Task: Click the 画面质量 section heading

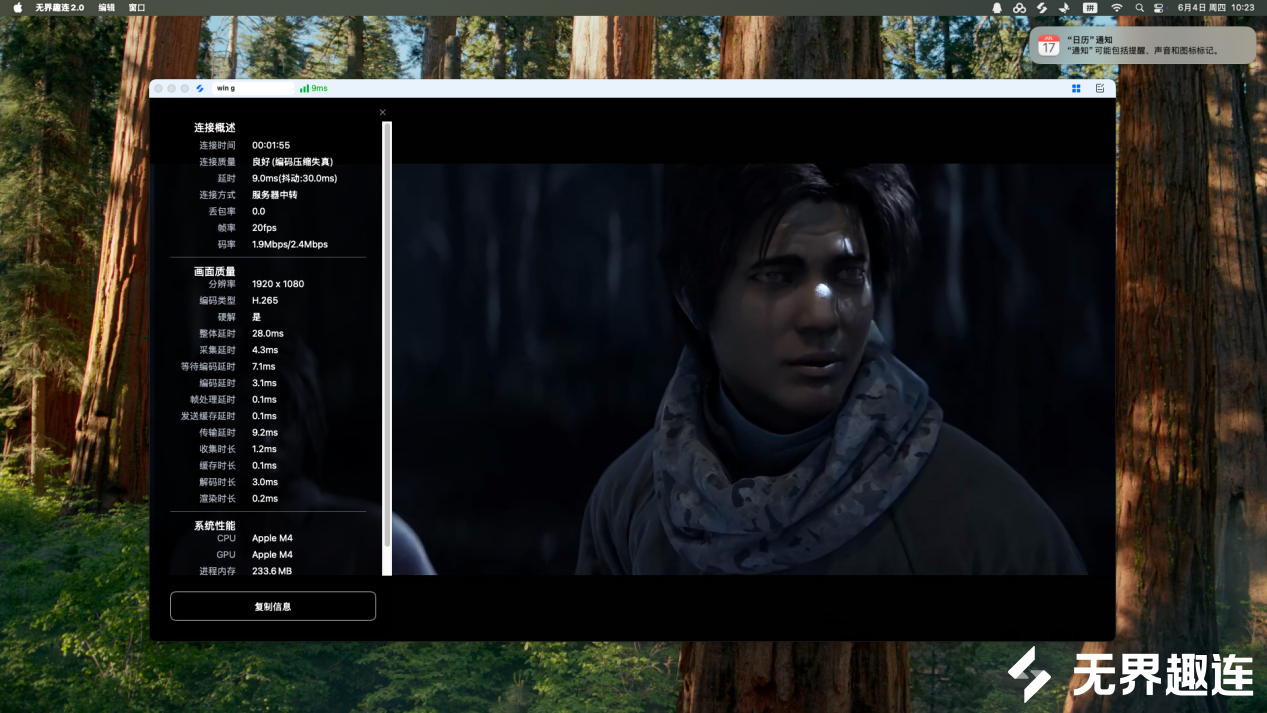Action: click(215, 271)
